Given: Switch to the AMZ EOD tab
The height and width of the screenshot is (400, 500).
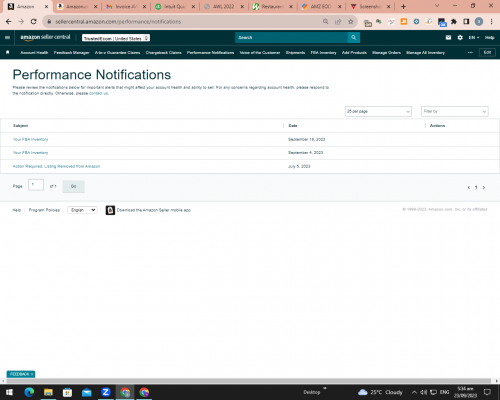Looking at the screenshot, I should tap(321, 7).
